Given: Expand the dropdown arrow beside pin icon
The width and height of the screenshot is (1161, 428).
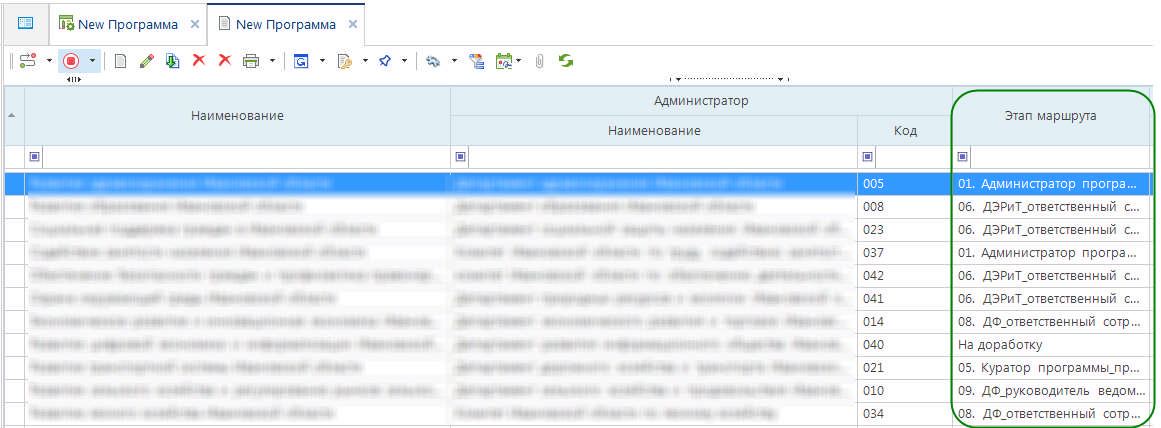Looking at the screenshot, I should tap(405, 61).
